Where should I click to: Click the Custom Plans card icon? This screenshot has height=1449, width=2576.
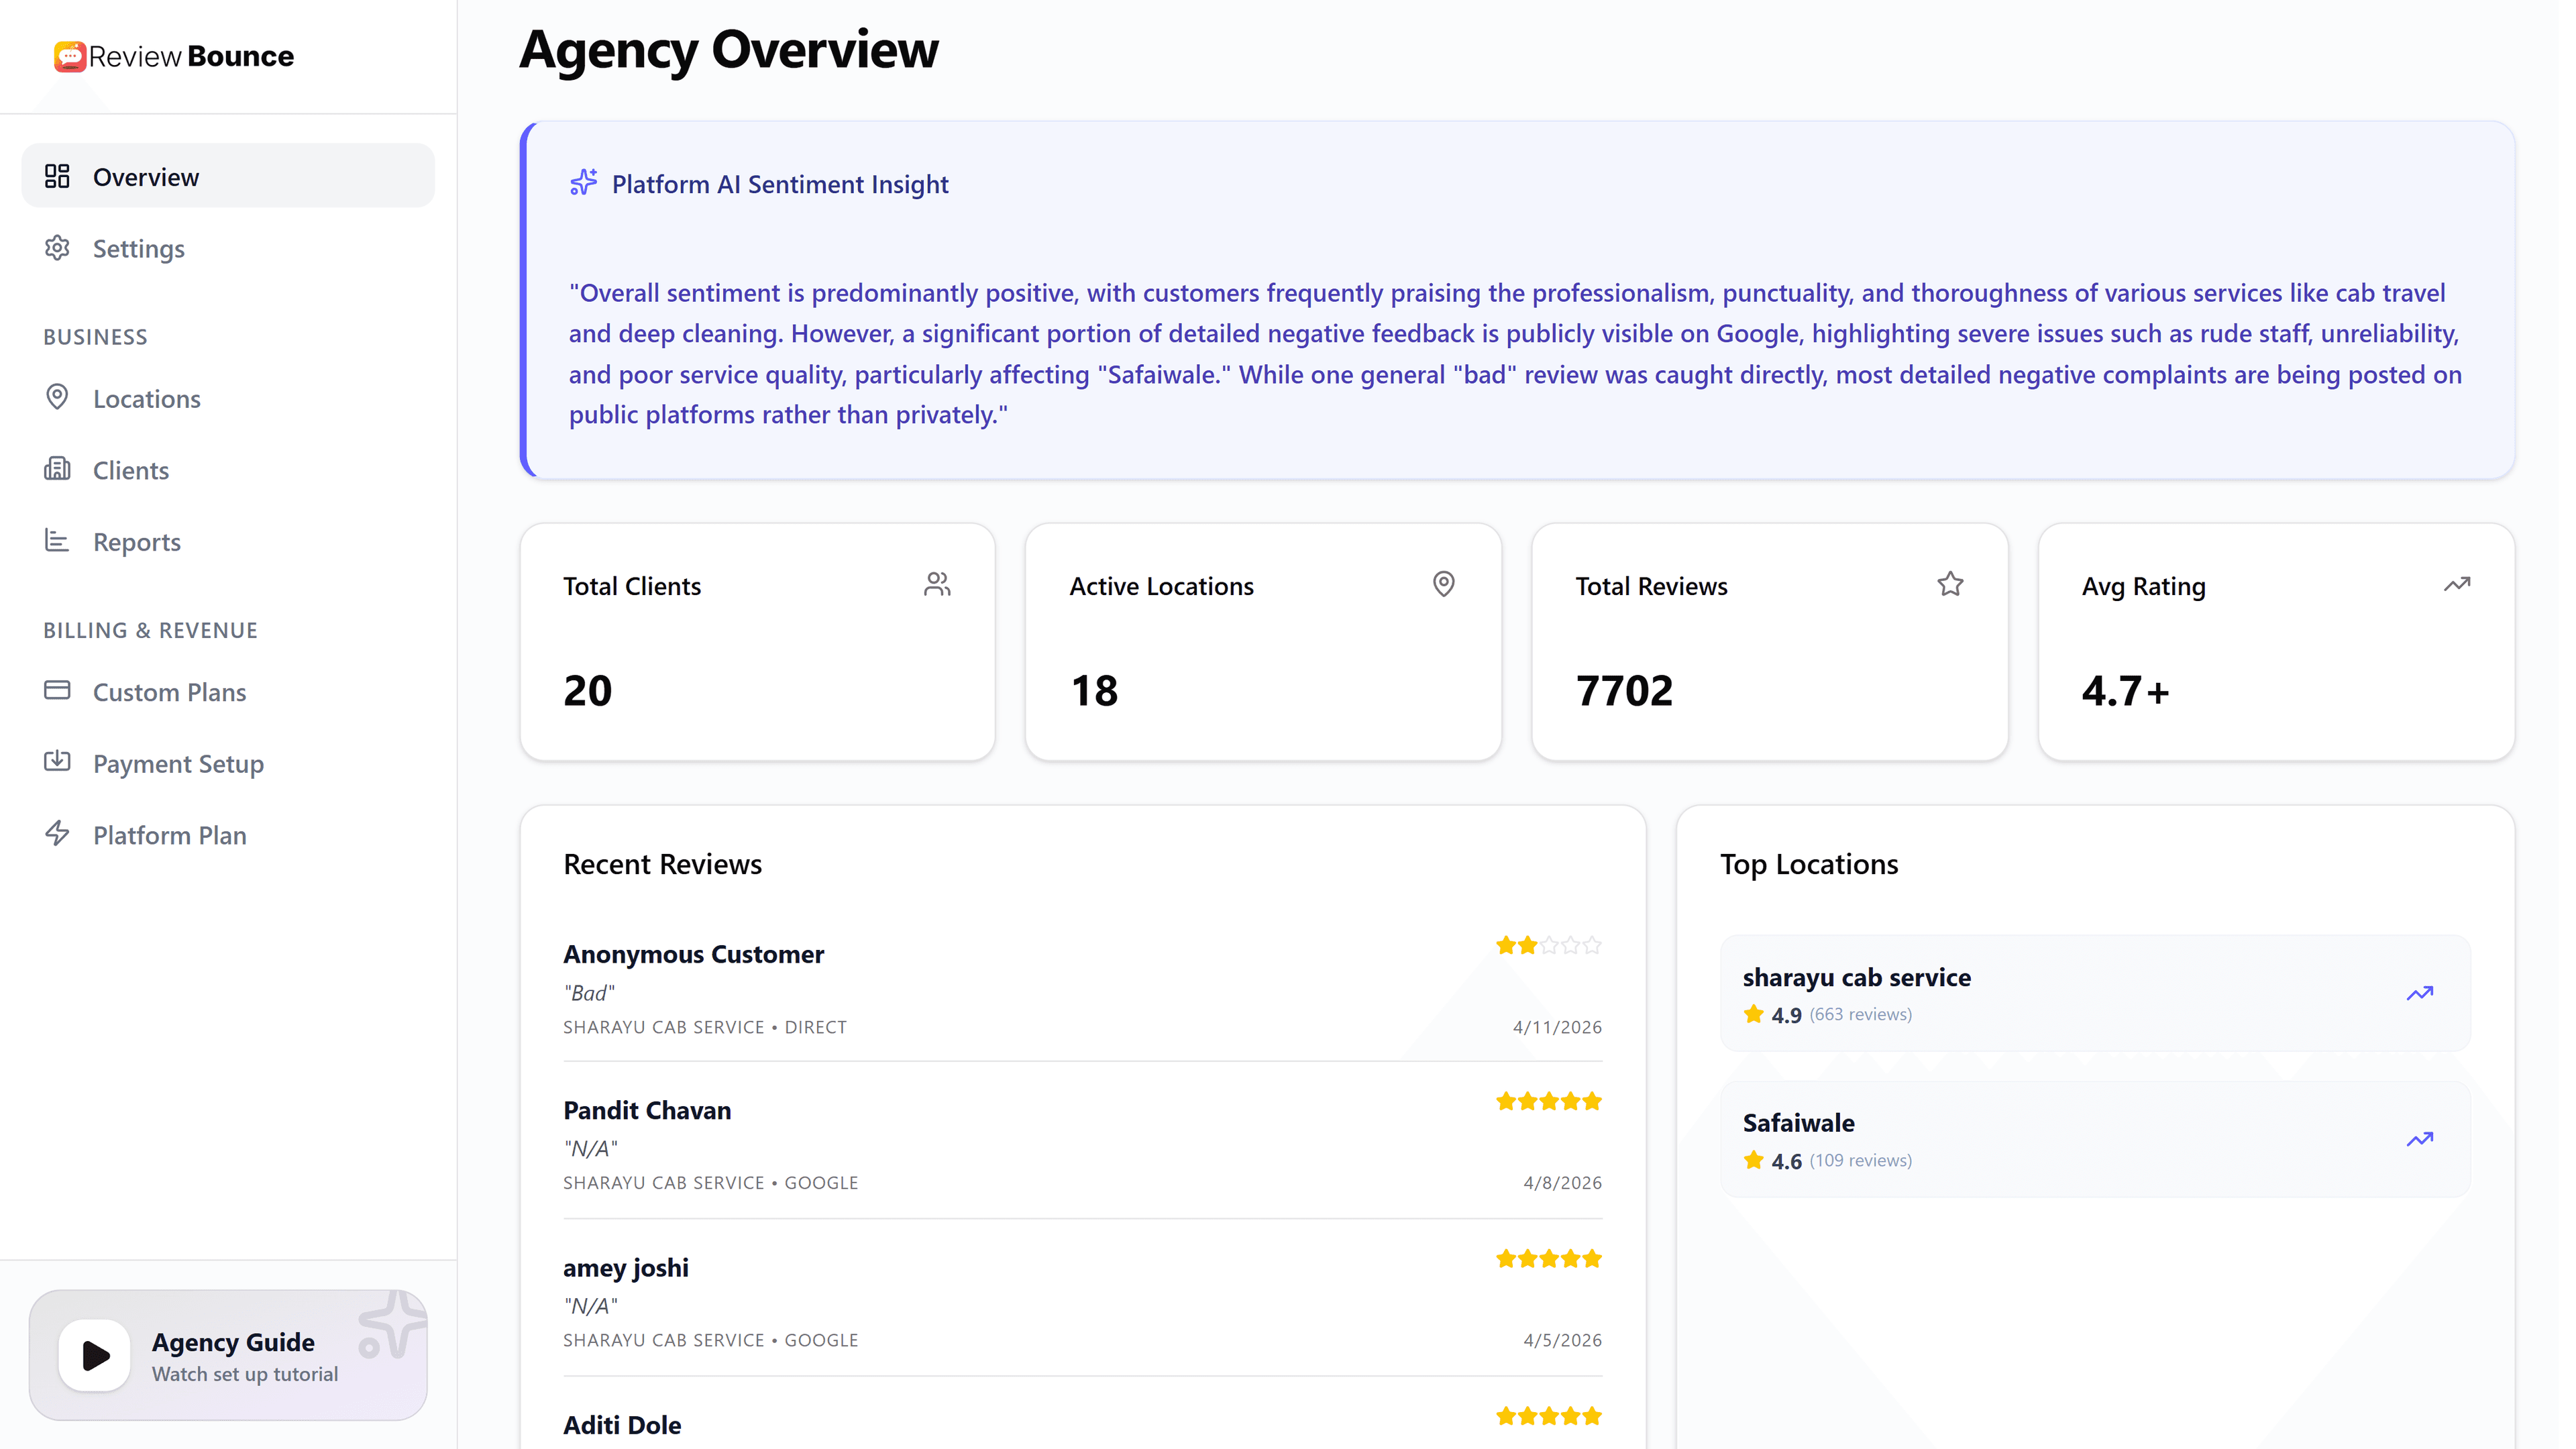(57, 690)
